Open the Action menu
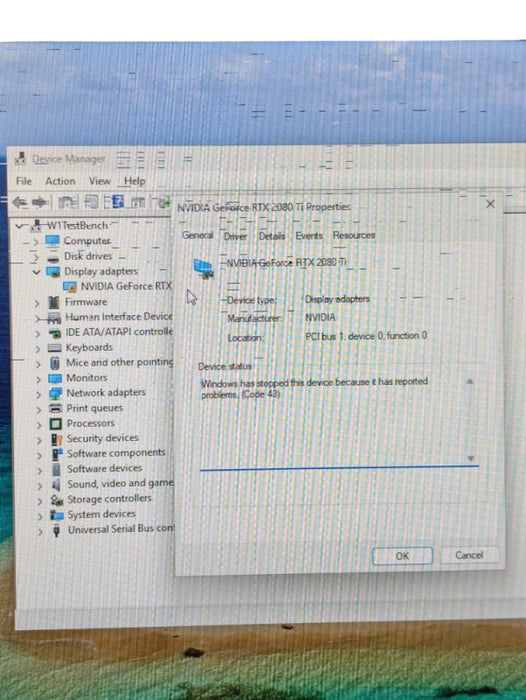 (x=60, y=181)
